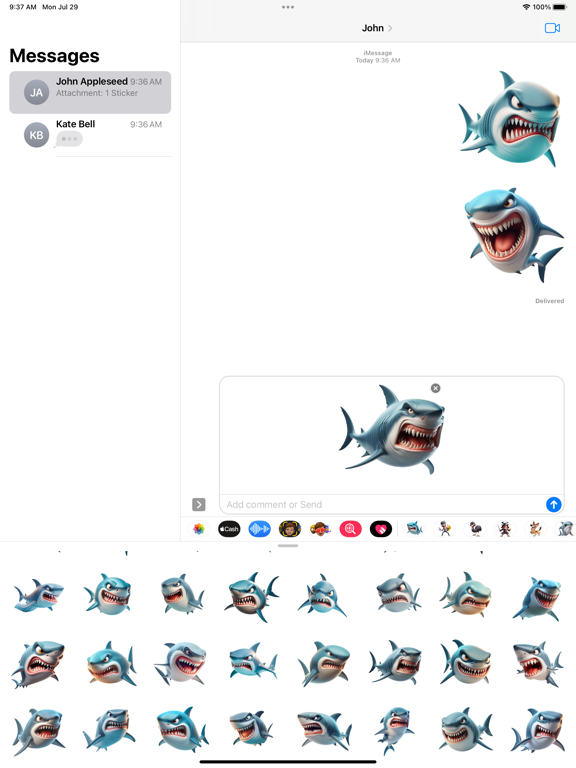Image resolution: width=576 pixels, height=768 pixels.
Task: Open the three-dot multitasking menu at top
Action: (288, 7)
